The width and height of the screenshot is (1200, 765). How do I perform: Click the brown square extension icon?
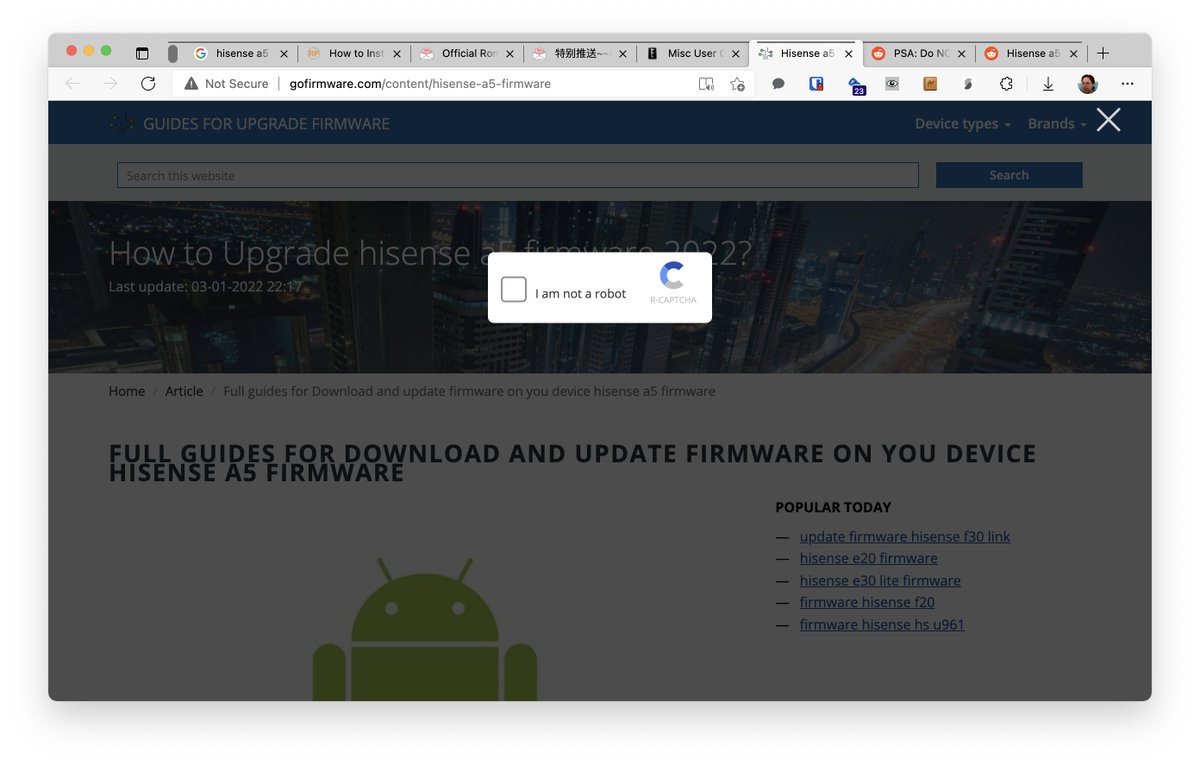pos(929,84)
